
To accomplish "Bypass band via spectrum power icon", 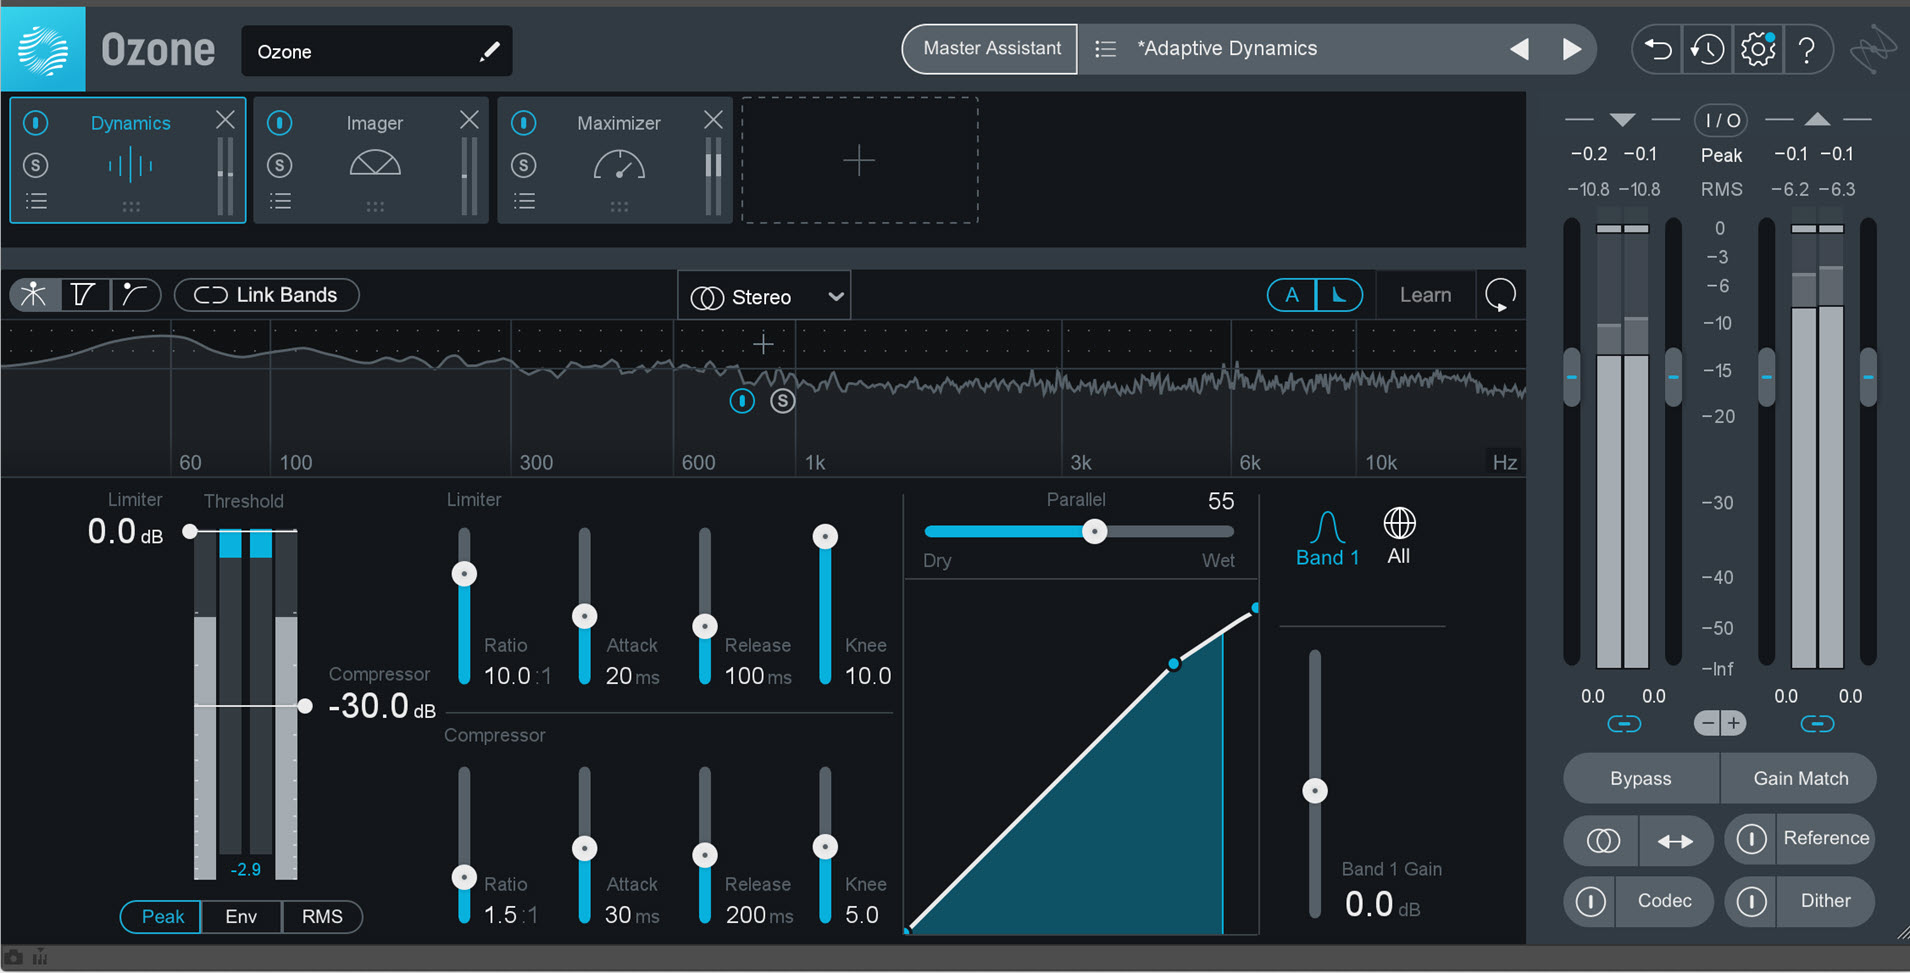I will pos(742,401).
